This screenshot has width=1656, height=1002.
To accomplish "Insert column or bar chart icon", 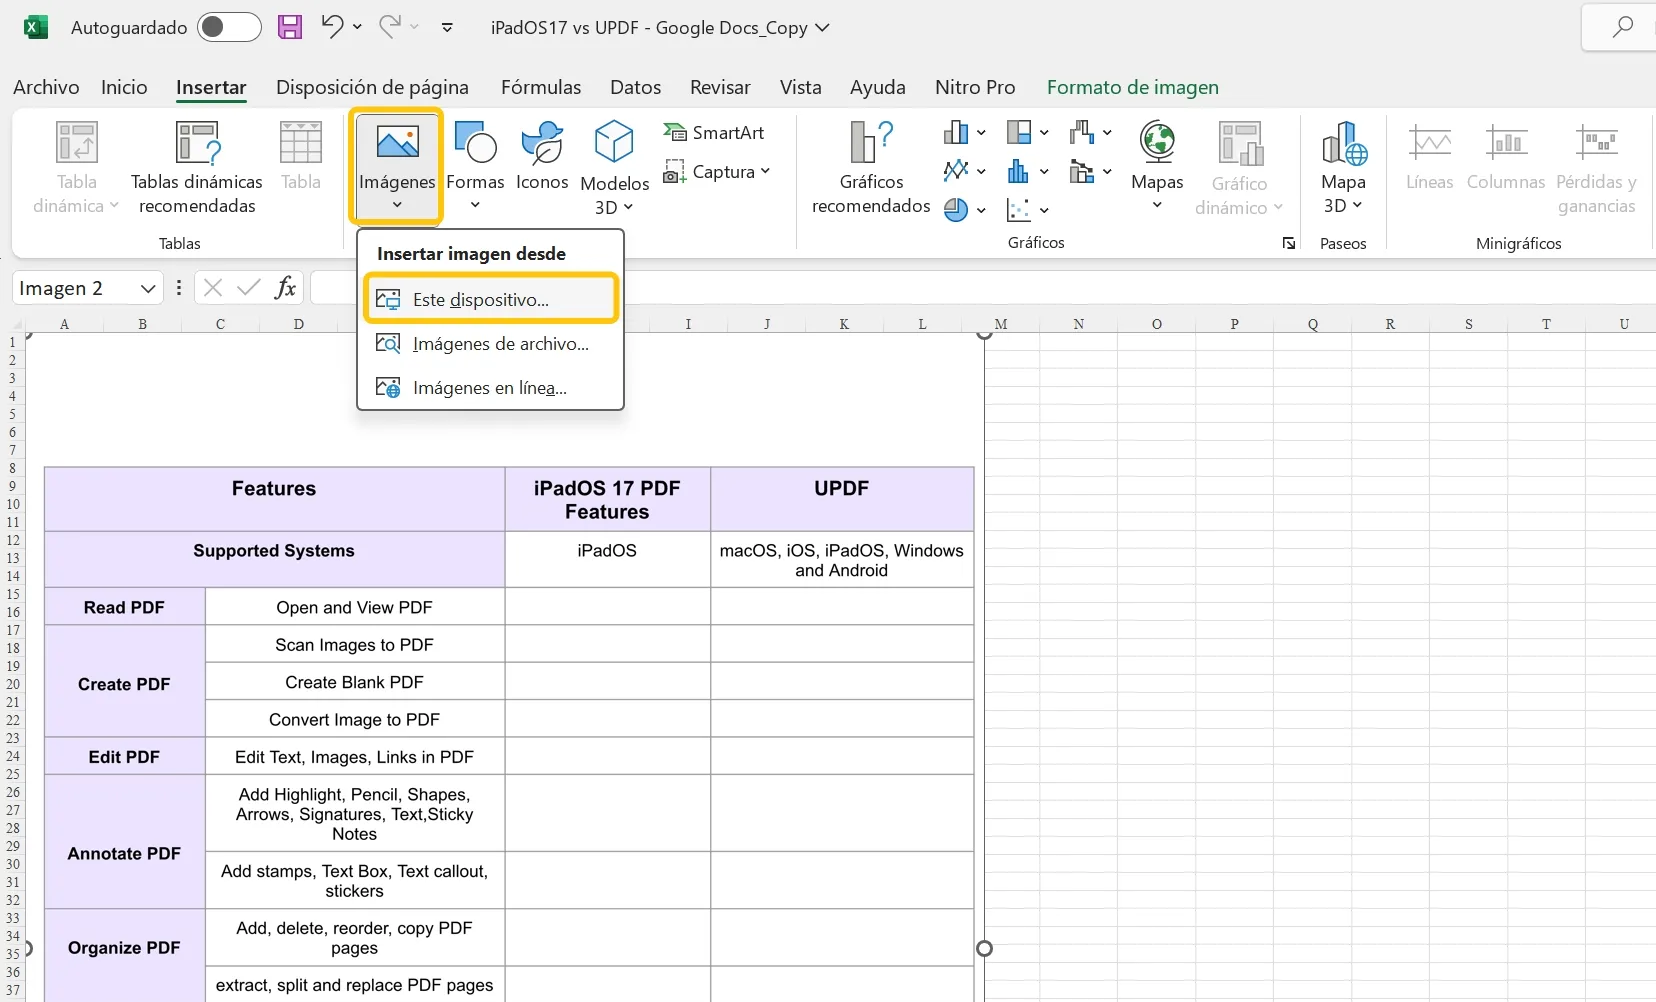I will tap(956, 132).
